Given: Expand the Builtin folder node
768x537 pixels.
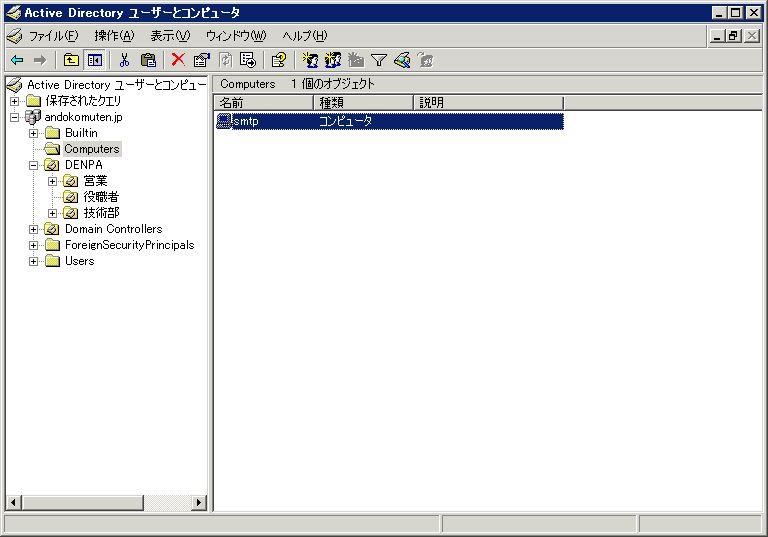Looking at the screenshot, I should click(33, 133).
